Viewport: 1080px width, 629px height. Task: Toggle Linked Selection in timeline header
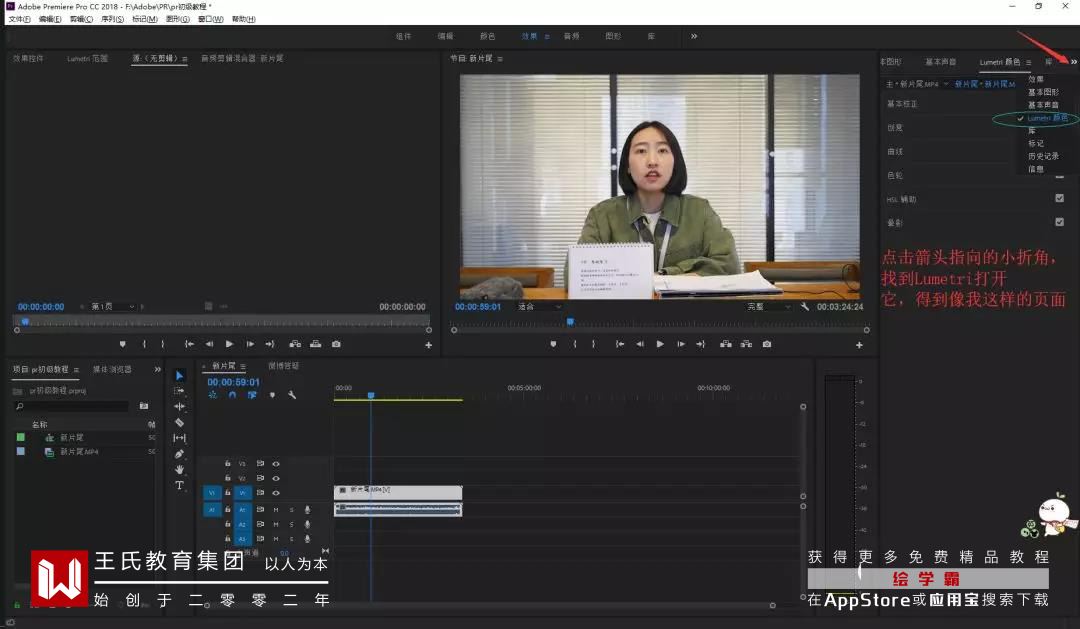point(252,395)
